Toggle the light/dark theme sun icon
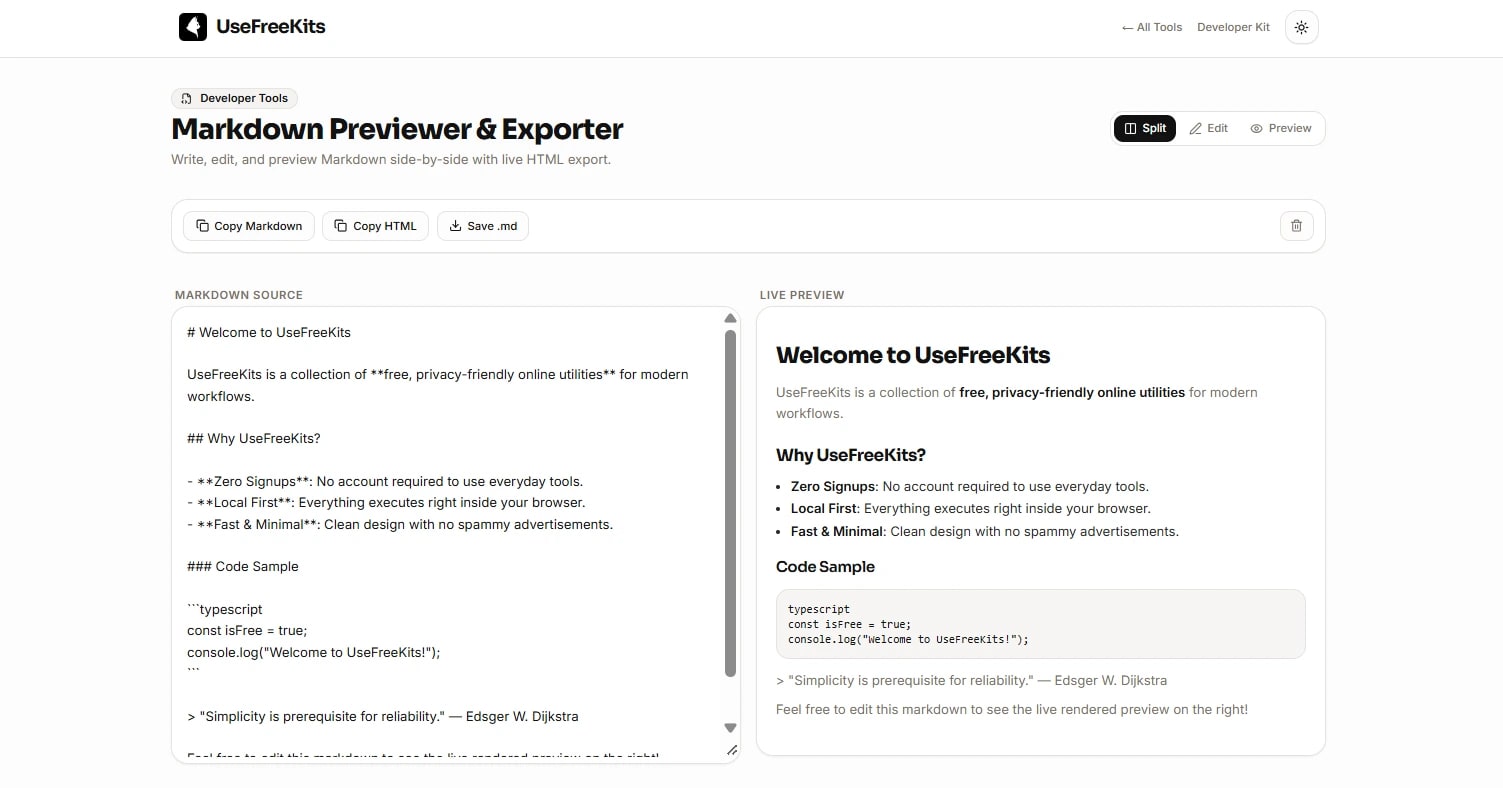The image size is (1503, 788). pyautogui.click(x=1301, y=28)
